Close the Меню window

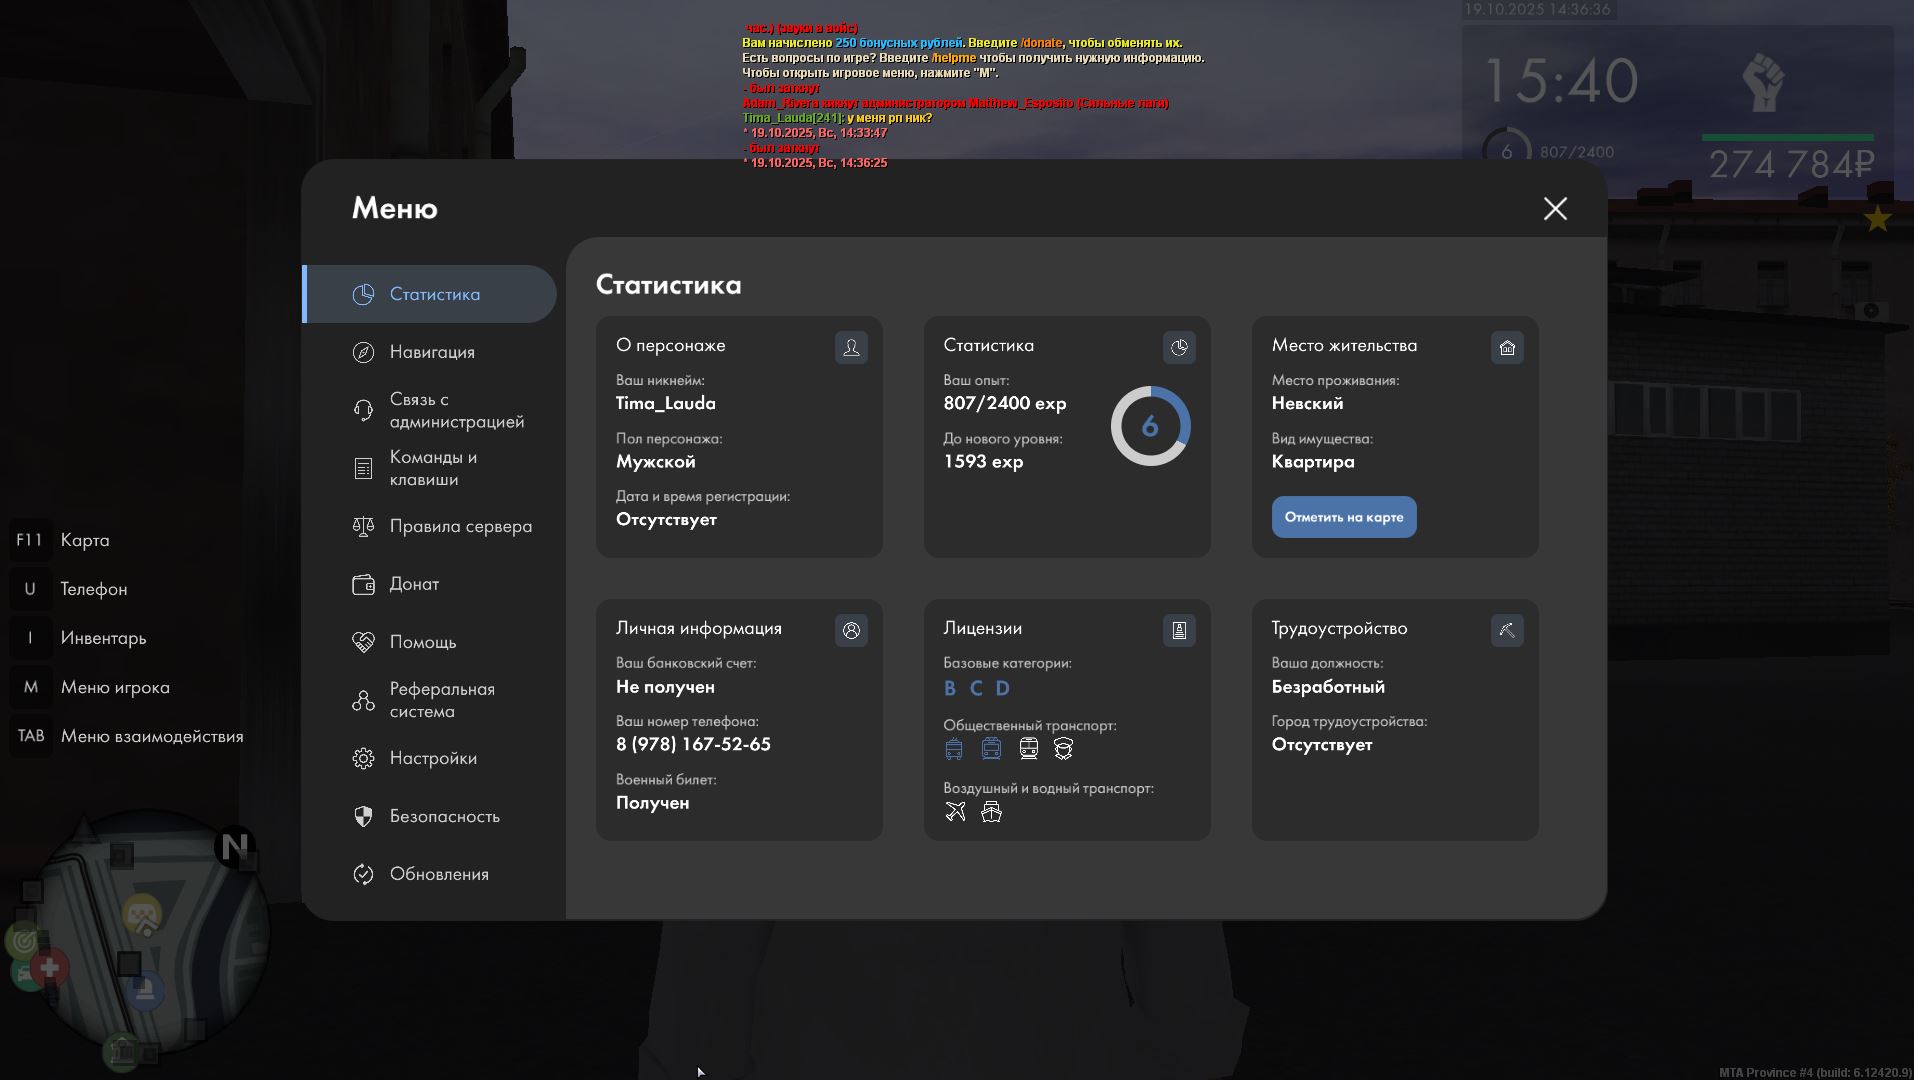(1555, 208)
